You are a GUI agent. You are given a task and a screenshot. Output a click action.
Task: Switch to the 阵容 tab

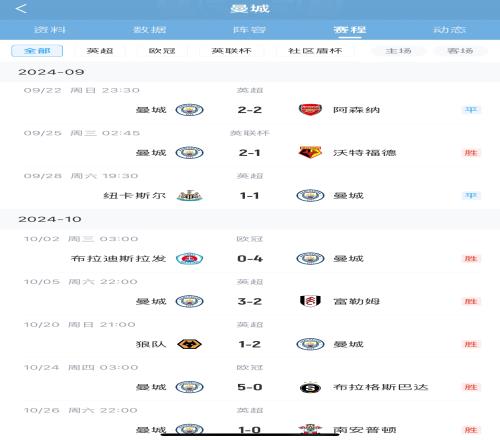tap(249, 30)
